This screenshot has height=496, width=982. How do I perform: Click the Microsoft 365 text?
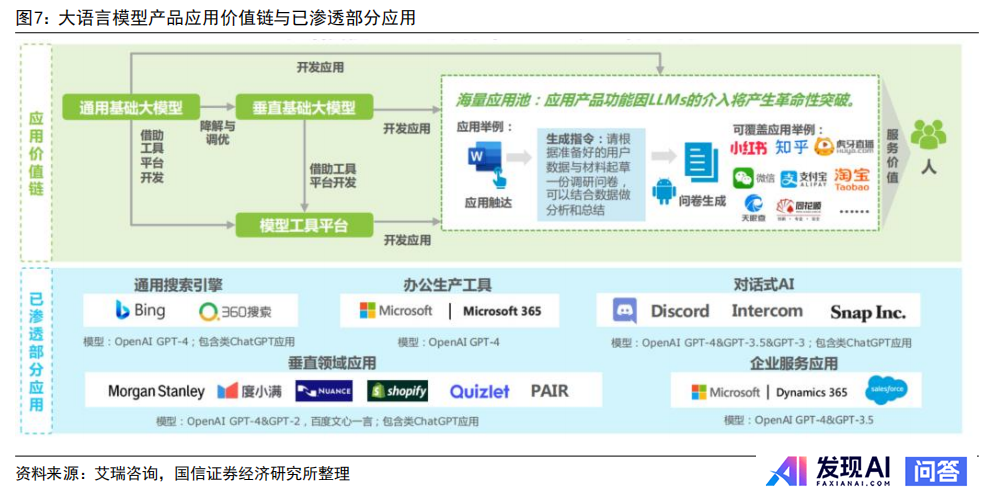[x=502, y=311]
